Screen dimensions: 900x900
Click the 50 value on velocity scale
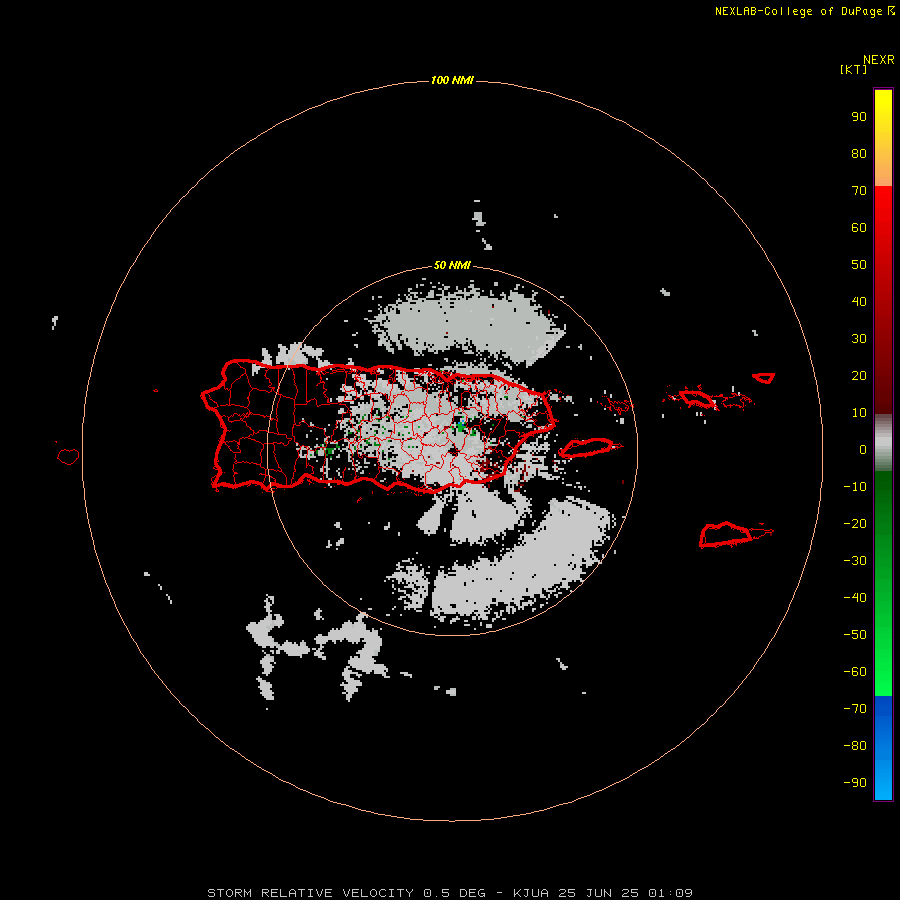[x=859, y=265]
